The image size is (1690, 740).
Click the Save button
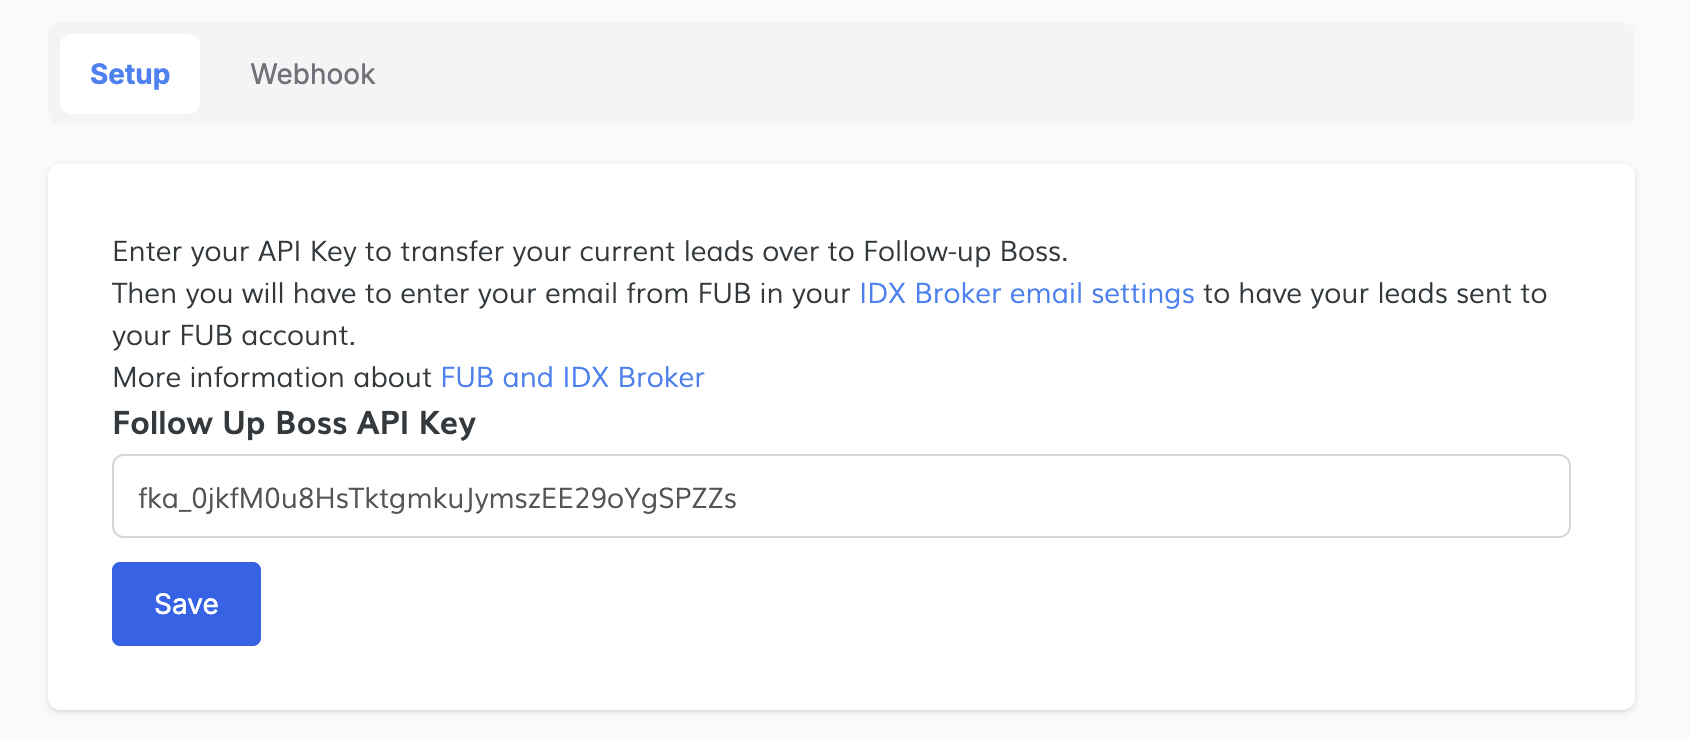coord(186,604)
